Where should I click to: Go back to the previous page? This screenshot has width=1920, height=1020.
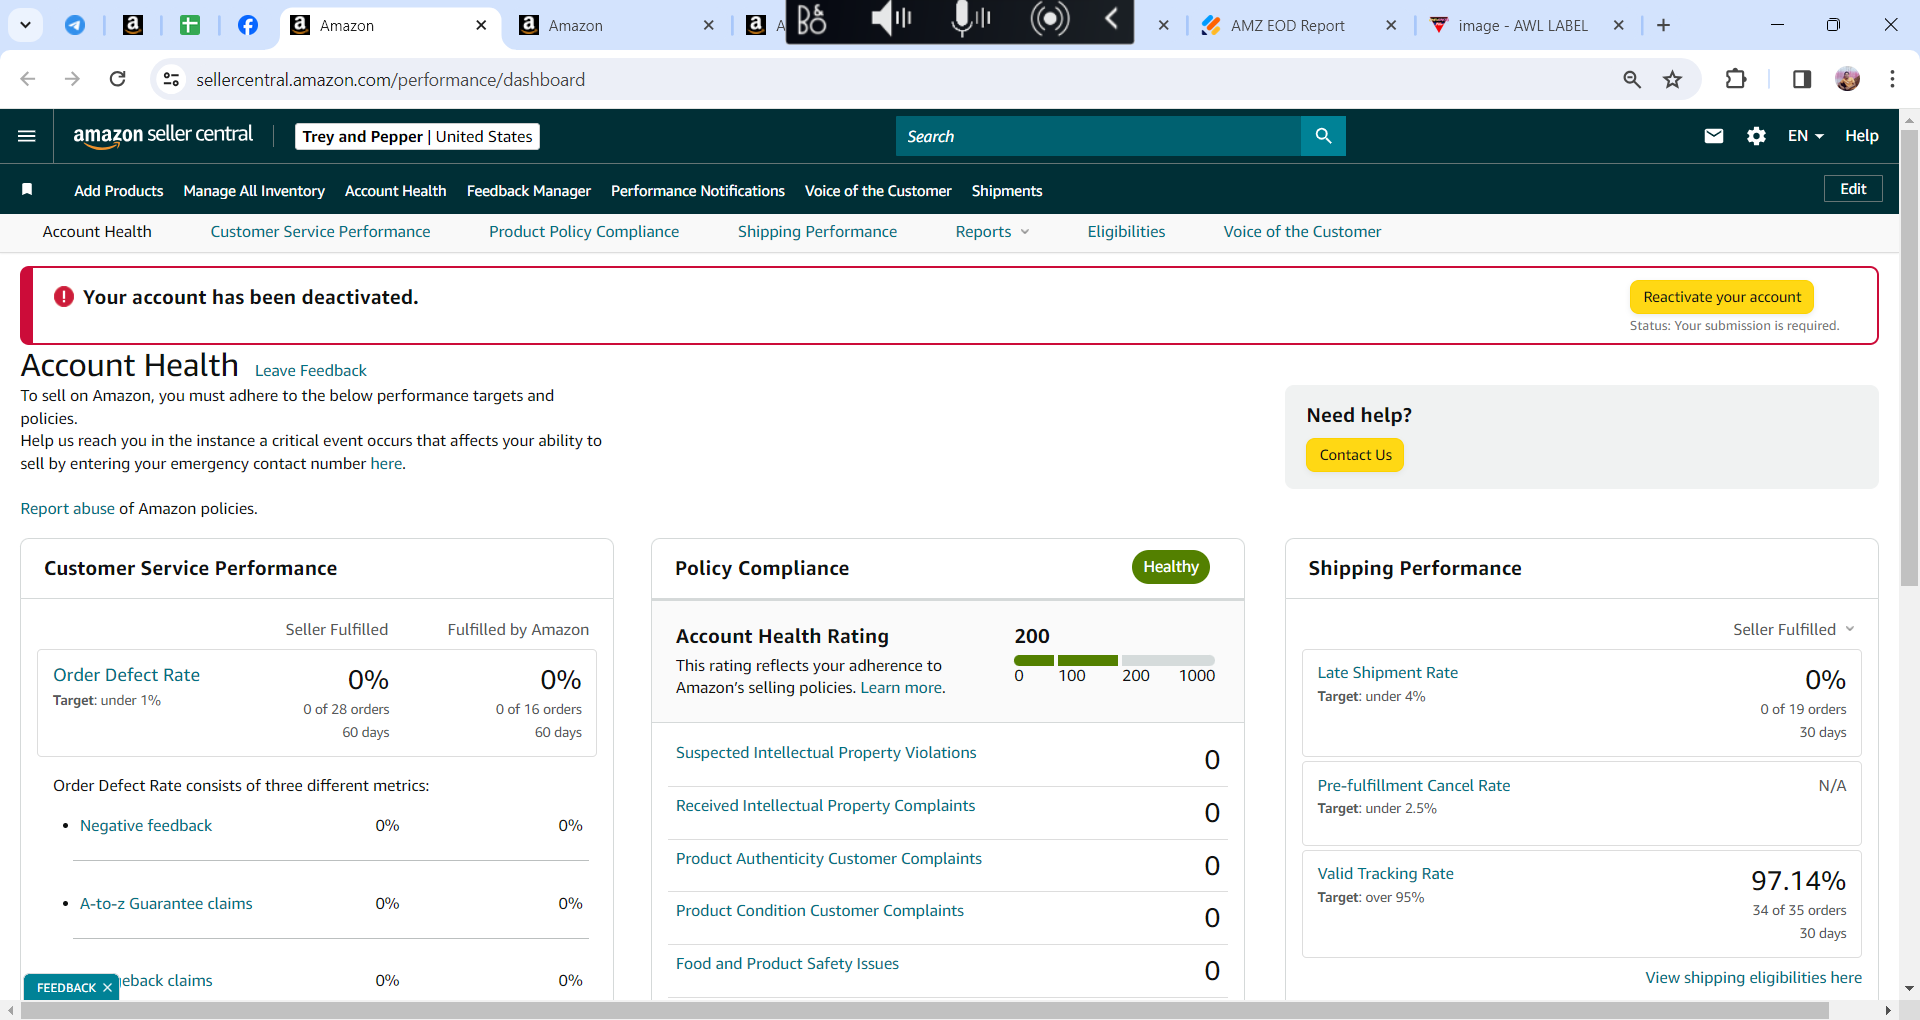click(x=27, y=79)
